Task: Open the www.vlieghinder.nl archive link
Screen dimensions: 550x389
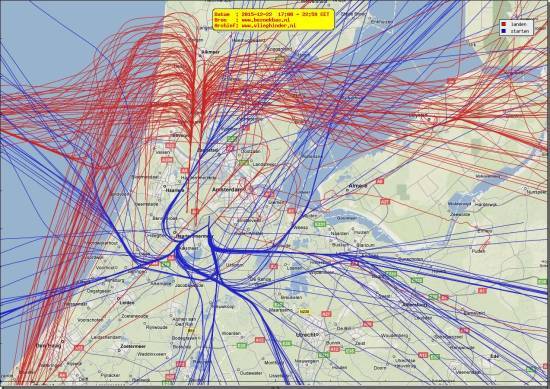Action: [x=269, y=26]
